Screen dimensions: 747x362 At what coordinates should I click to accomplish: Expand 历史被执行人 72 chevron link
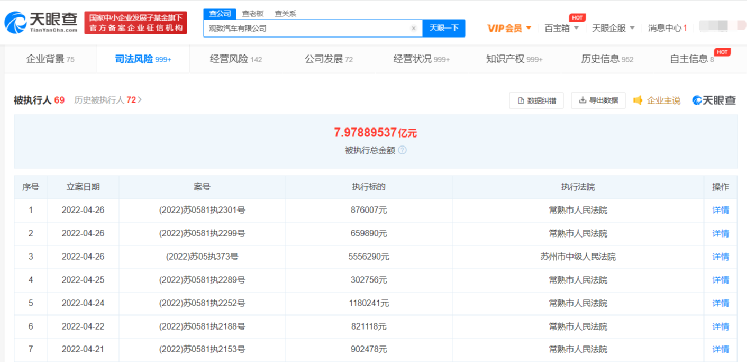click(x=108, y=100)
